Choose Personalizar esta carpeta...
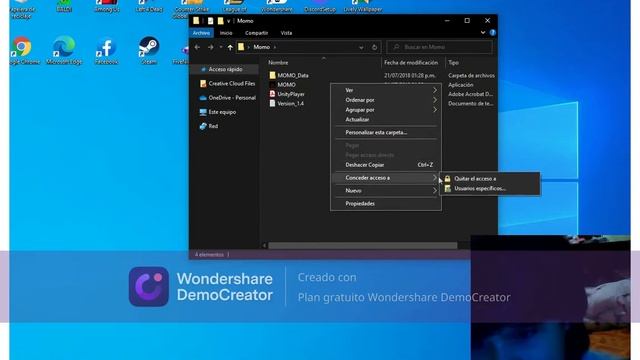The height and width of the screenshot is (360, 640). [386, 133]
